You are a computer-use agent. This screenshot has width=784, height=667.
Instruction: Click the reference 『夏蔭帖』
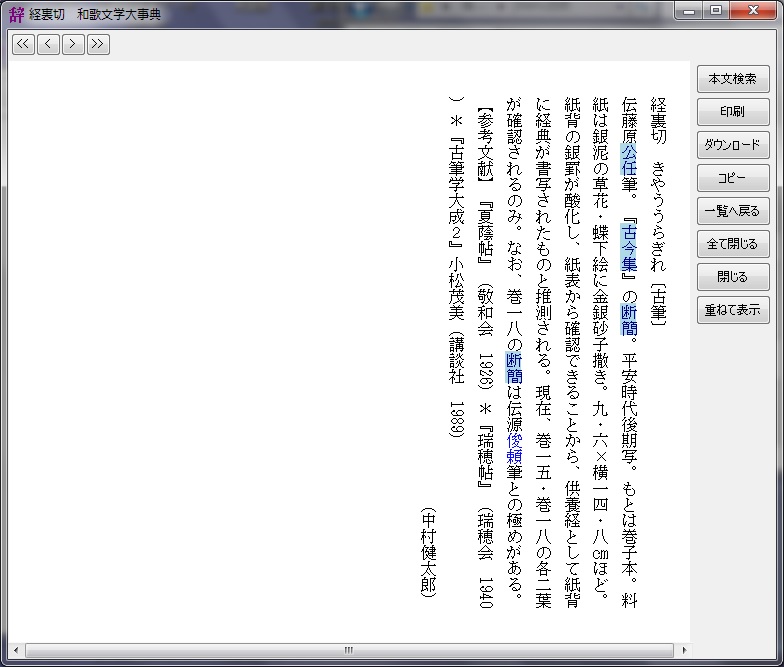[486, 232]
